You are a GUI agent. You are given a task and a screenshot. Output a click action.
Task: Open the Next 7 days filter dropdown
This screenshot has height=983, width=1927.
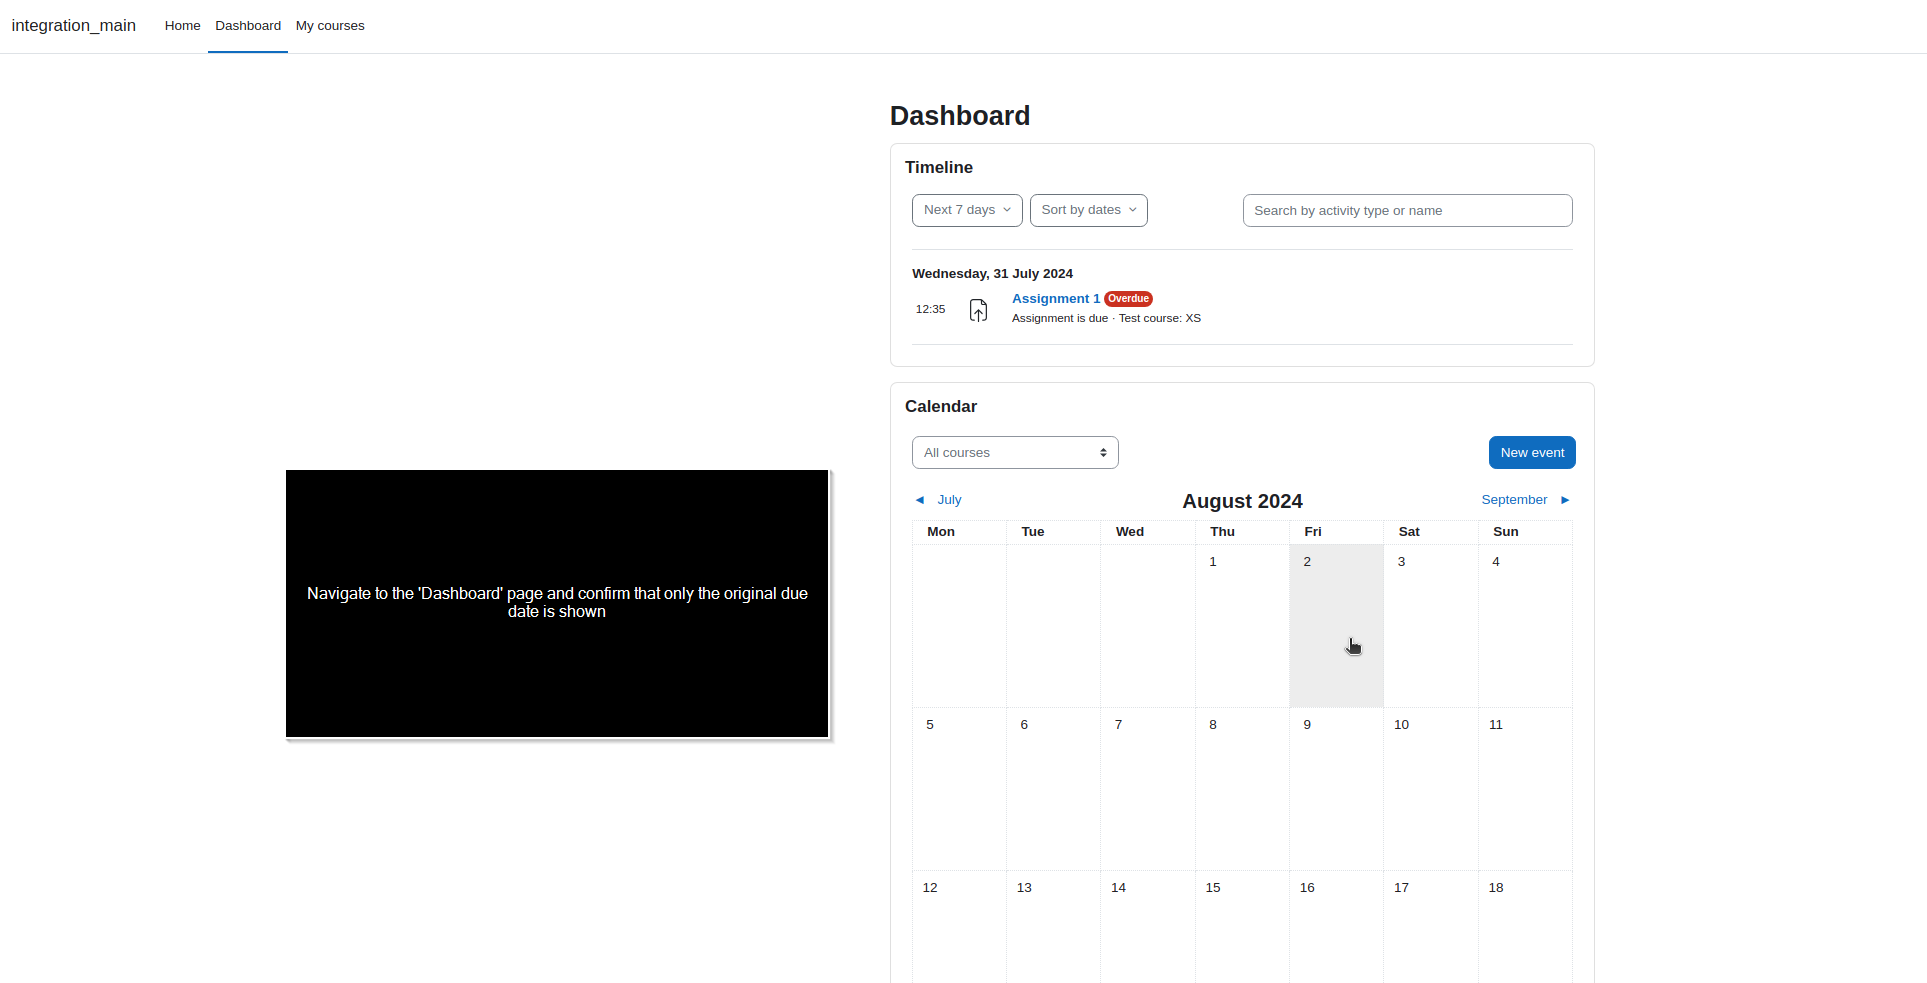pos(967,210)
